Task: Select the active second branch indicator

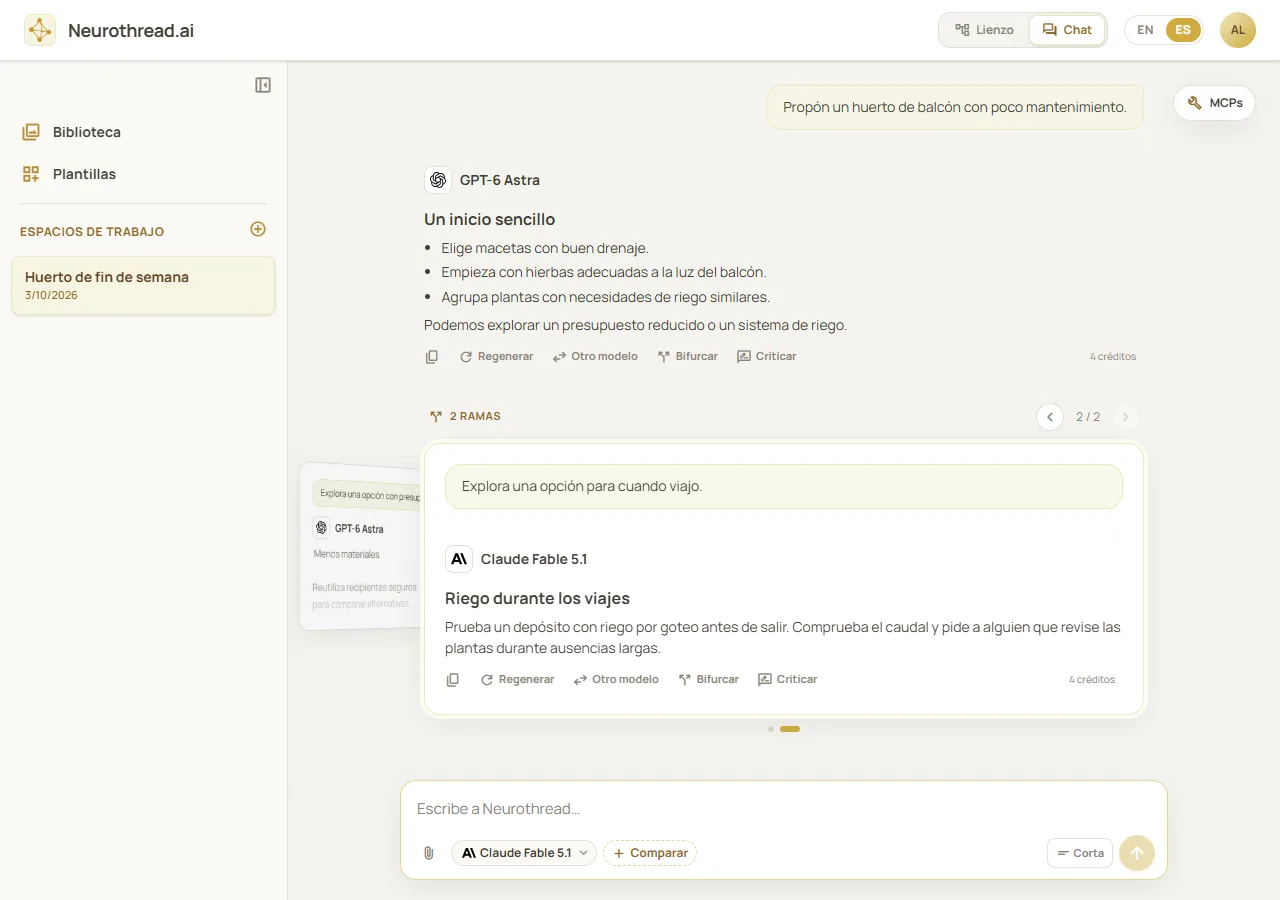Action: point(790,729)
